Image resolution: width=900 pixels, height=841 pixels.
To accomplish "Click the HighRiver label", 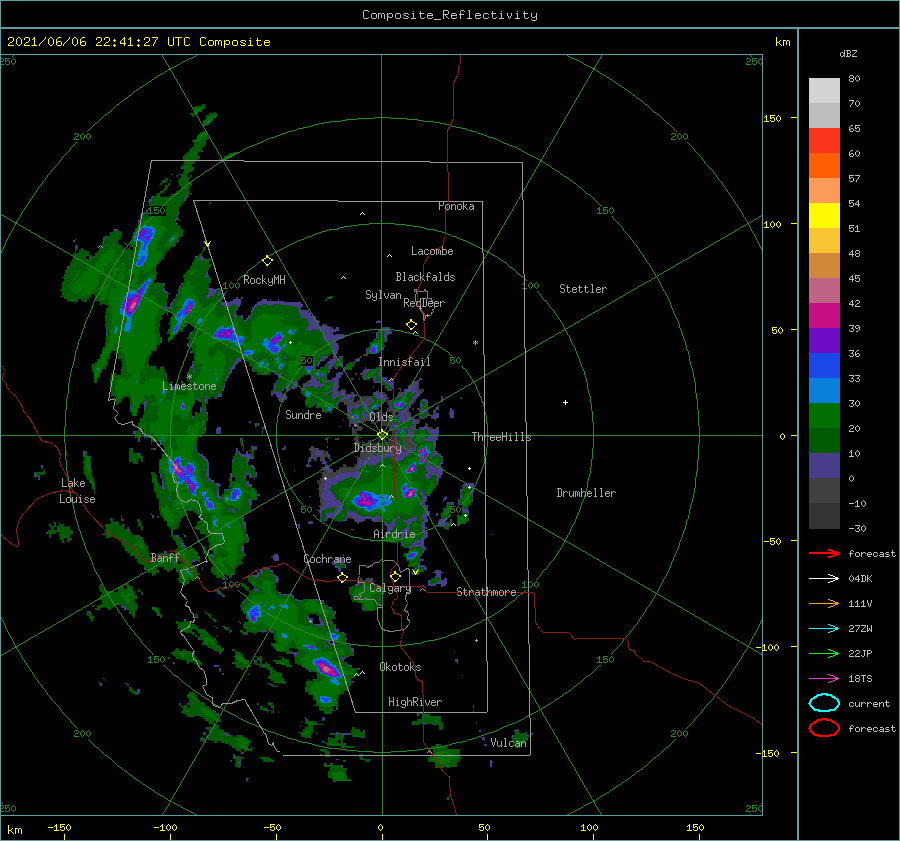I will point(415,702).
